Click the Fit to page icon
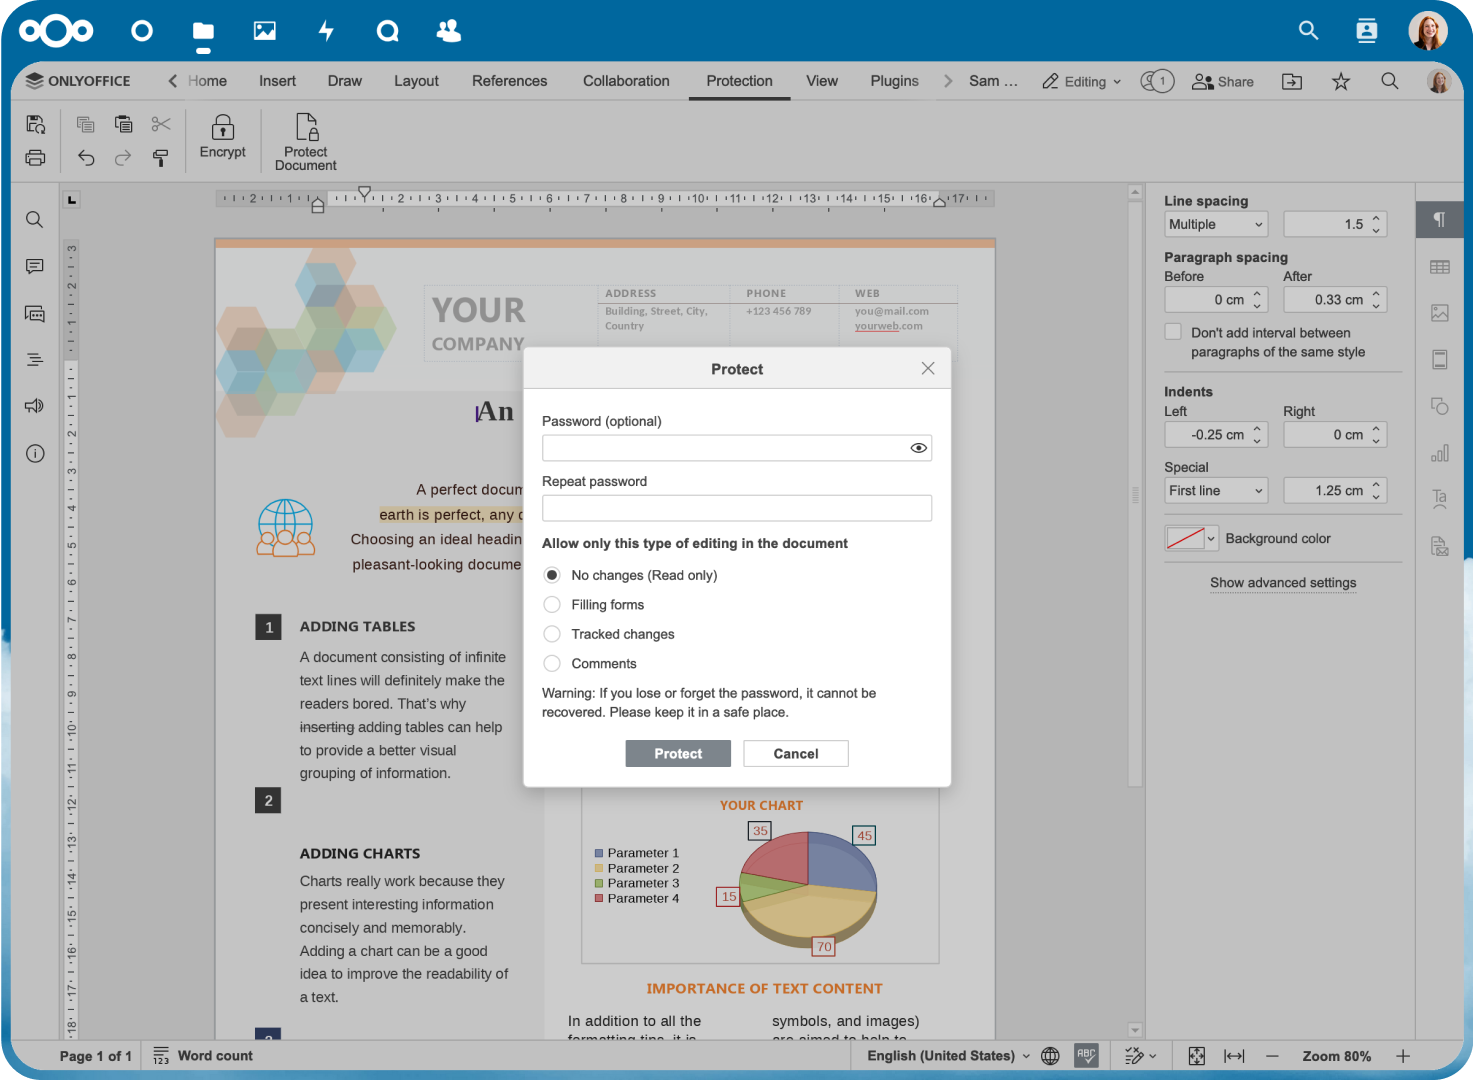1473x1080 pixels. (1196, 1056)
